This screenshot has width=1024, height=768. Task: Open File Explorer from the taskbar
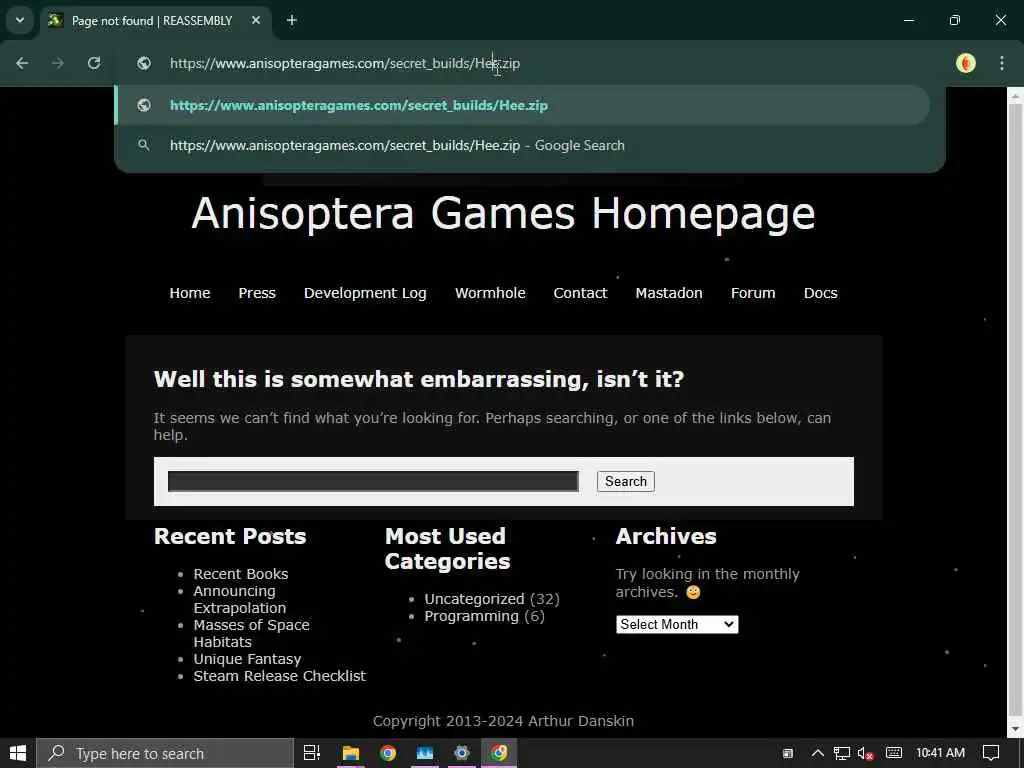pos(351,753)
